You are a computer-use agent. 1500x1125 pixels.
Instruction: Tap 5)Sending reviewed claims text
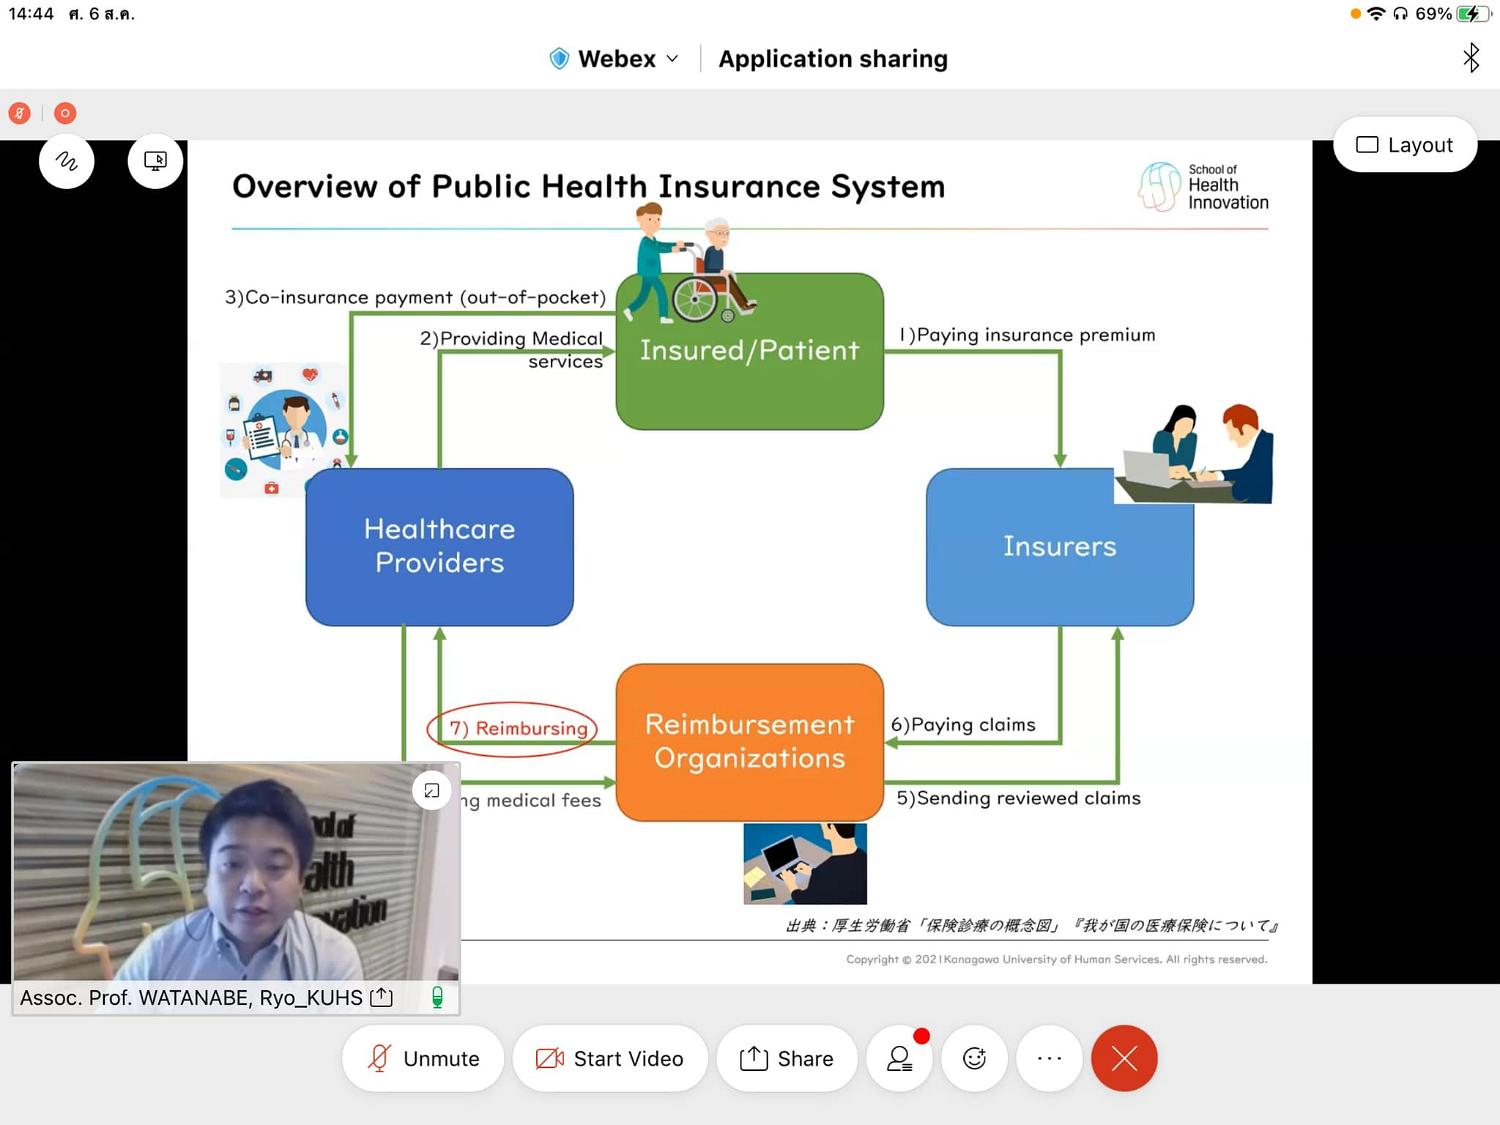1018,798
